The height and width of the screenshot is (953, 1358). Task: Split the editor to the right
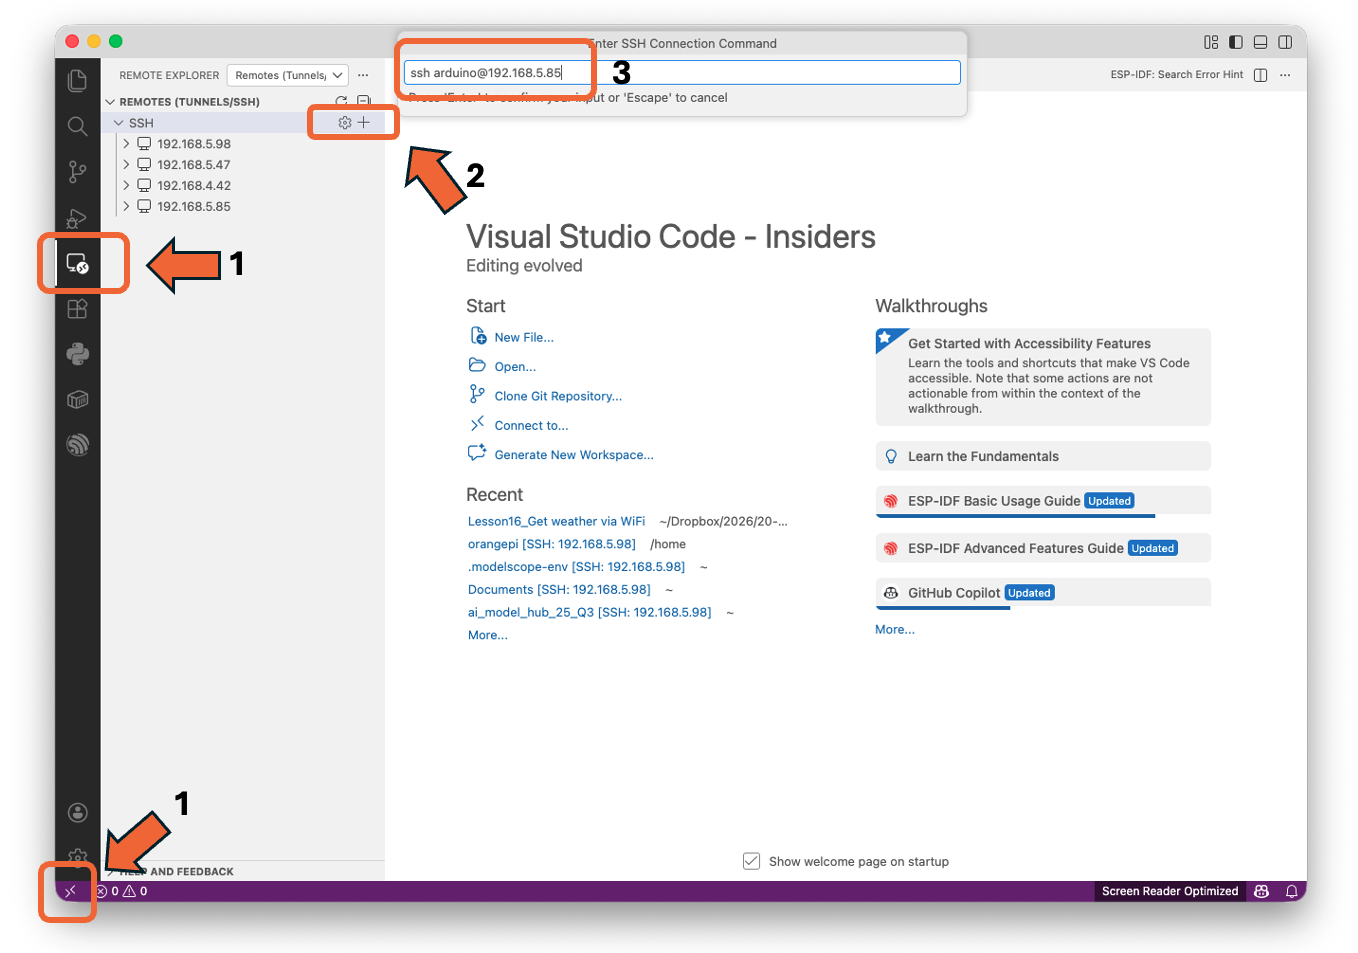click(1260, 75)
